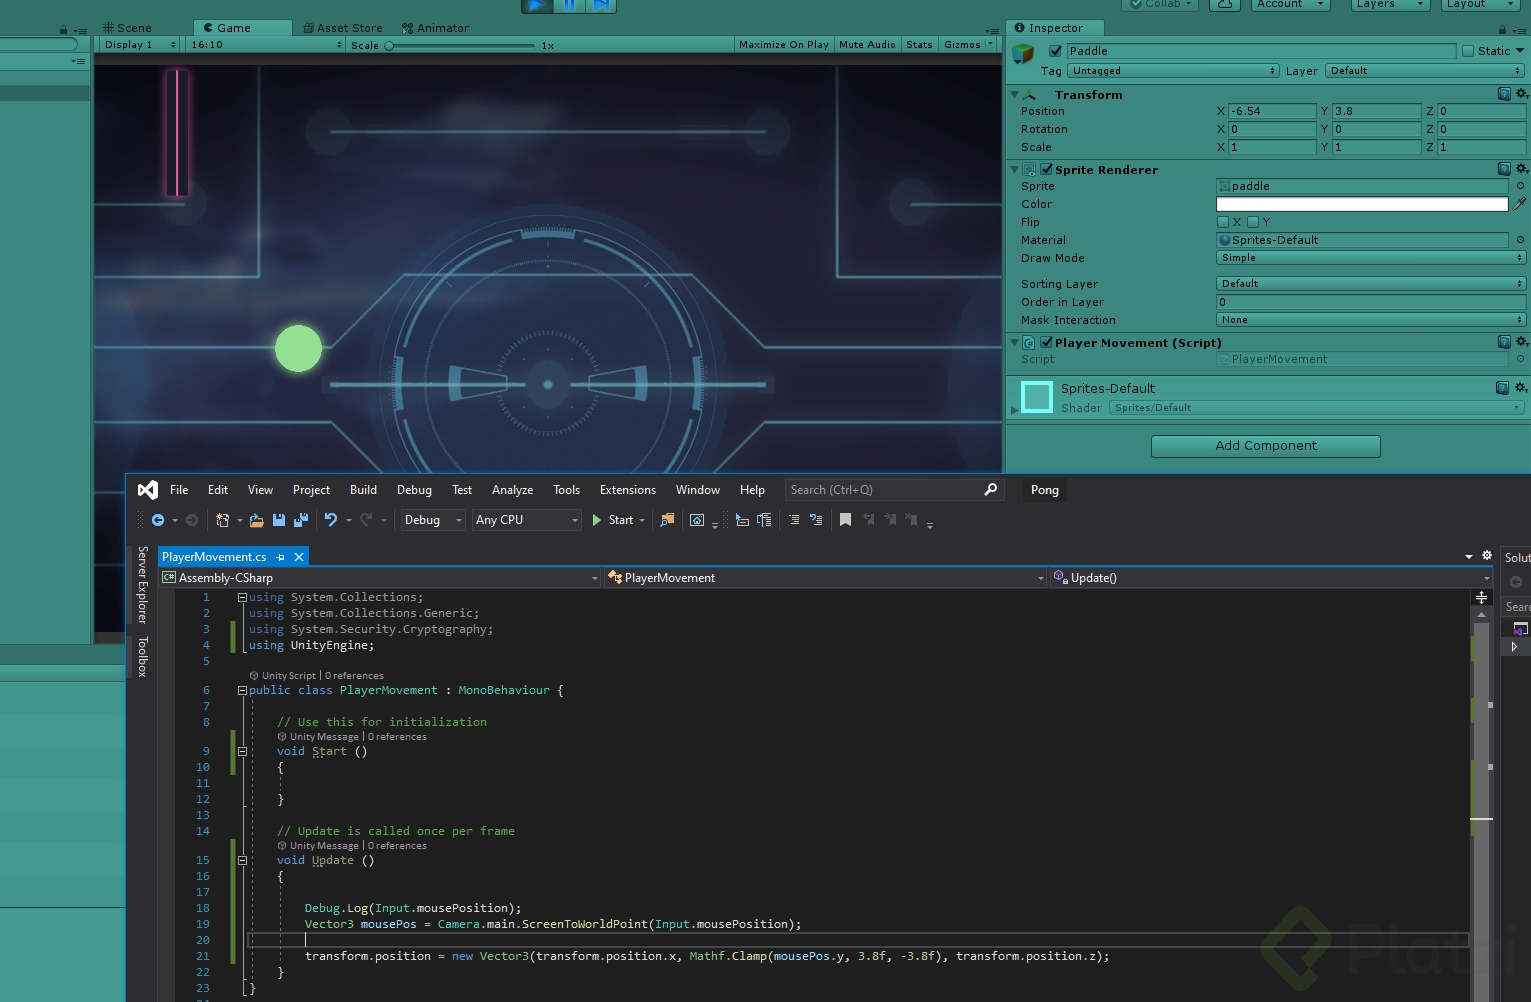
Task: Navigate backward in Visual Studio toolbar
Action: [158, 520]
